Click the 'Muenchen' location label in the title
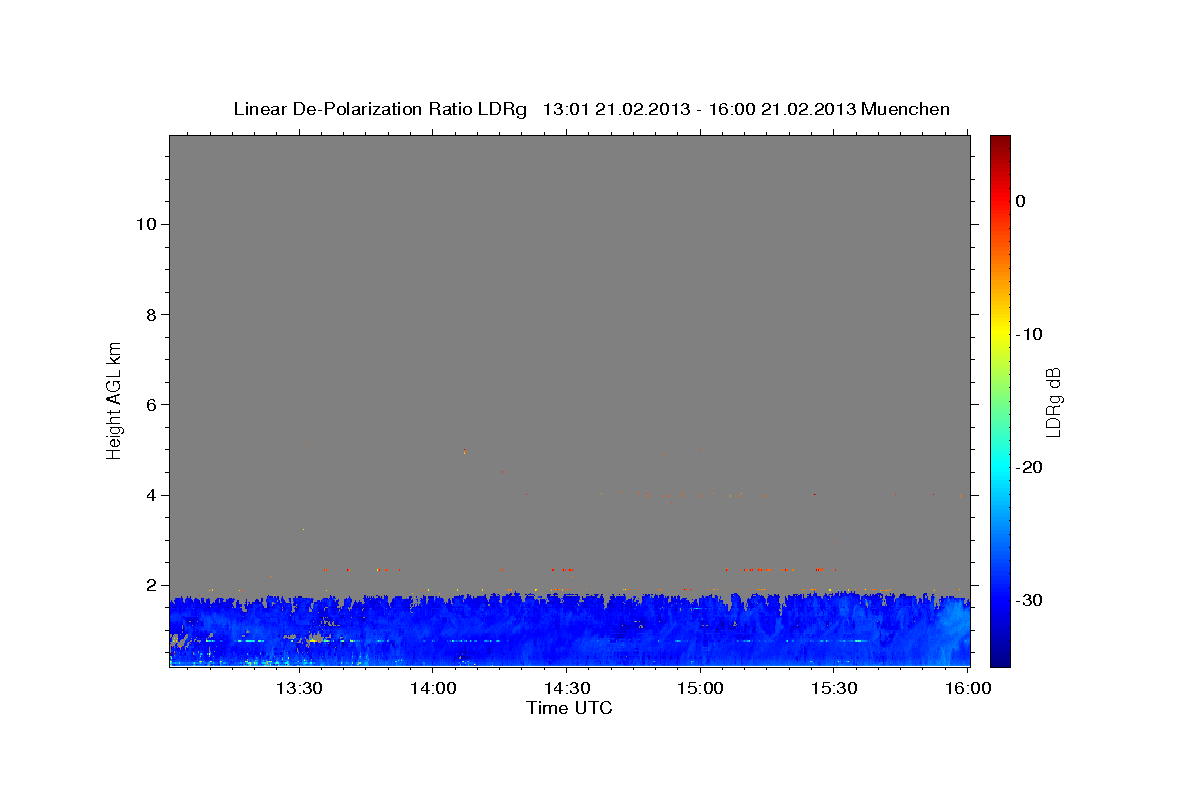The image size is (1200, 800). point(906,109)
